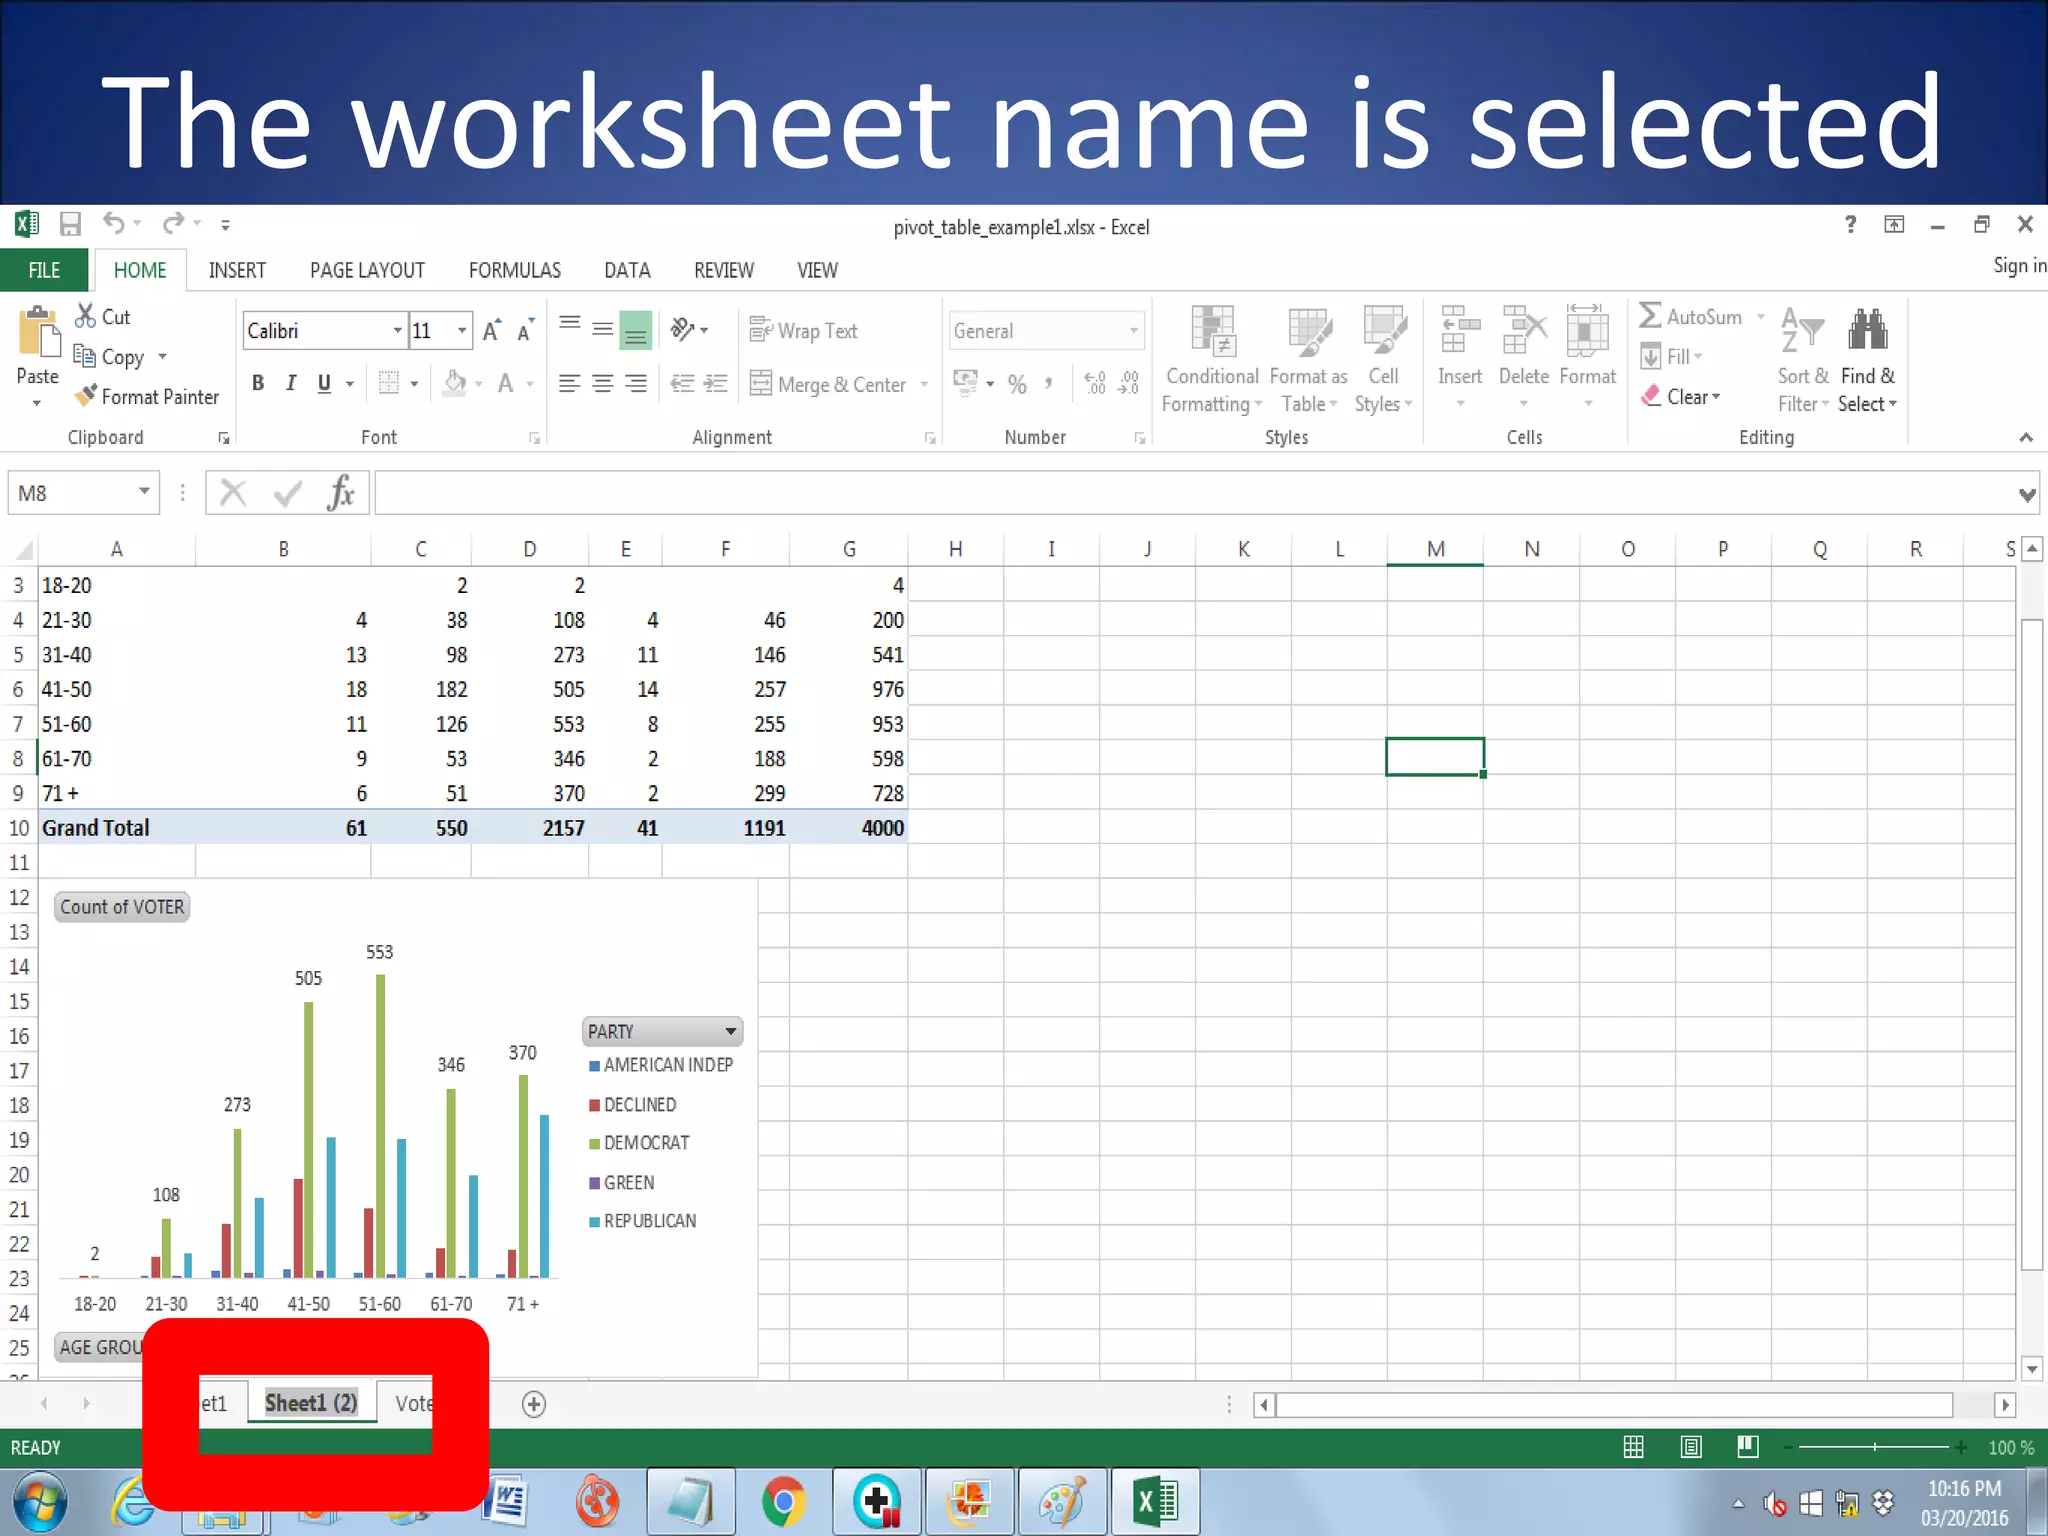The width and height of the screenshot is (2048, 1536).
Task: Collapse the ribbon with the up chevron
Action: click(2026, 437)
